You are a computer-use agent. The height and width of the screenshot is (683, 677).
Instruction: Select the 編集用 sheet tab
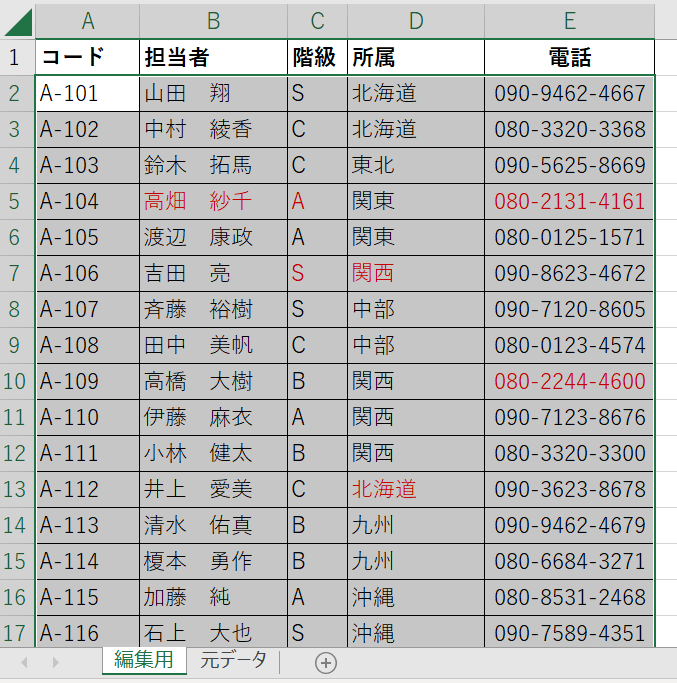144,660
